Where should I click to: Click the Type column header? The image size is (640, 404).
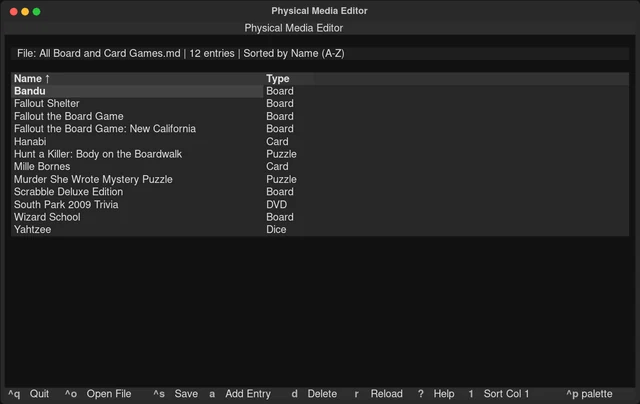tap(278, 78)
